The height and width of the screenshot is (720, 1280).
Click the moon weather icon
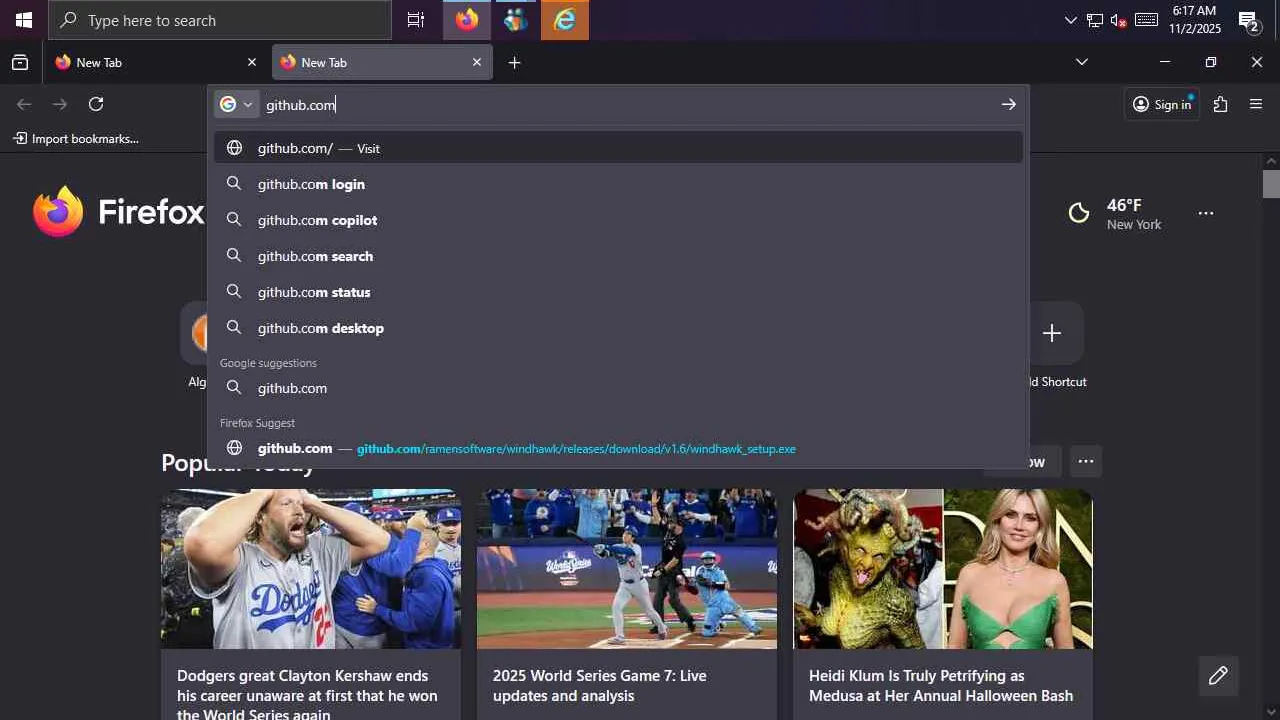click(1079, 213)
